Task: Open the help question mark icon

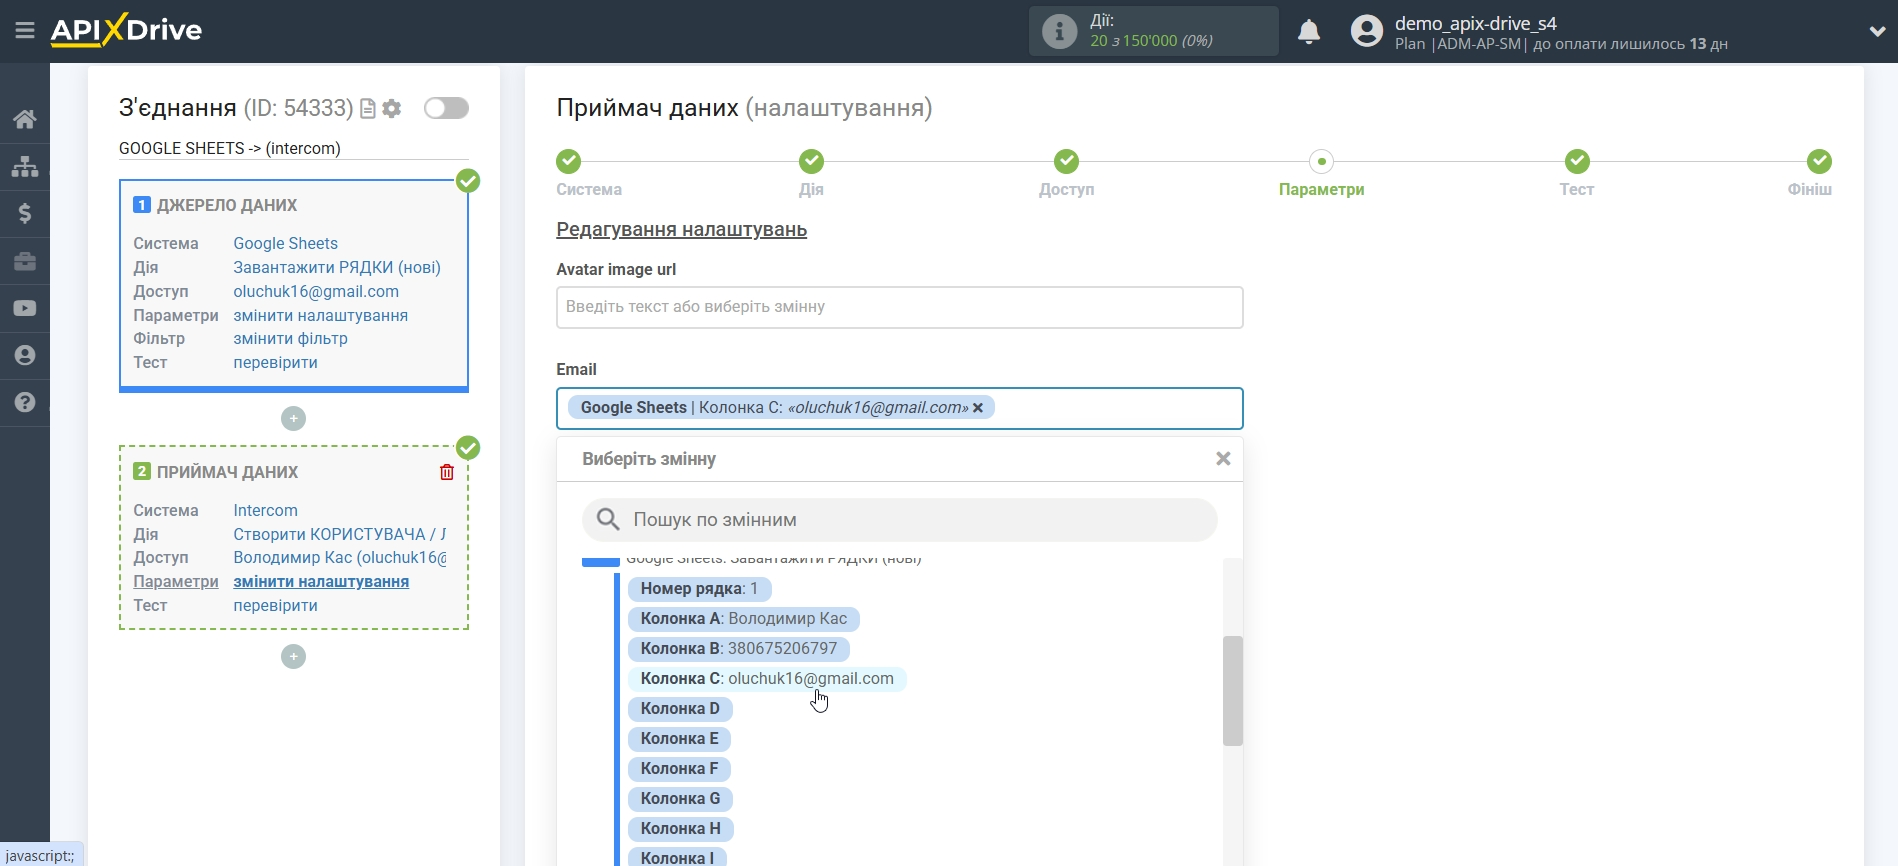Action: click(25, 402)
